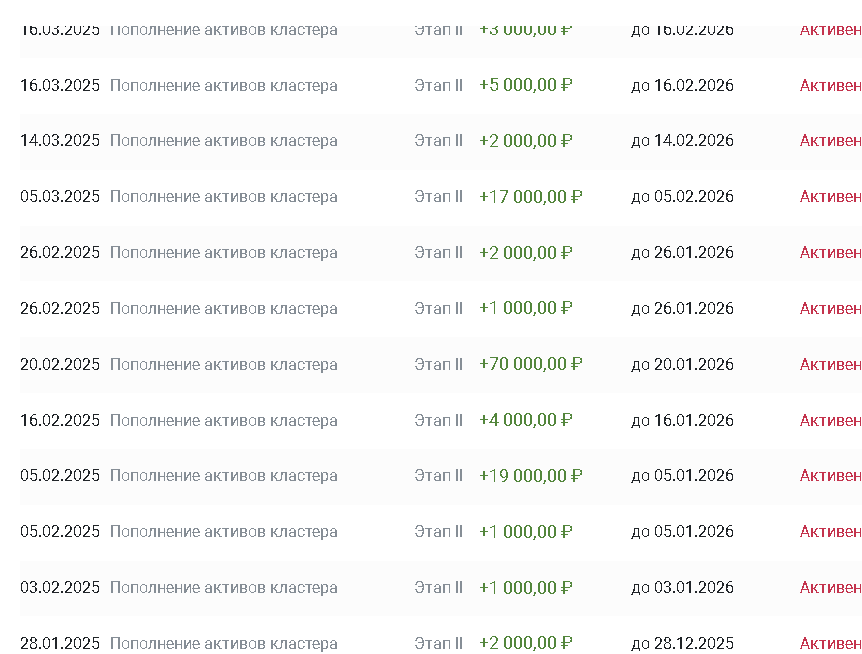Click the +70 000,00 ₽ amount
Viewport: 862px width, 654px height.
point(530,364)
